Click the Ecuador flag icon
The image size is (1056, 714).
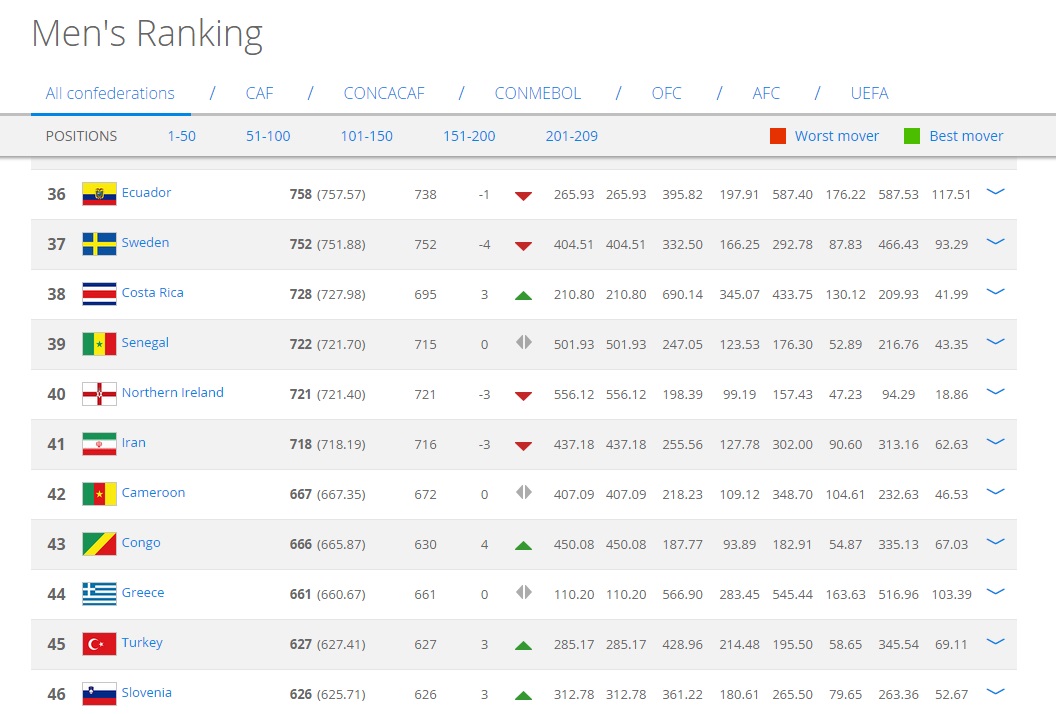99,194
